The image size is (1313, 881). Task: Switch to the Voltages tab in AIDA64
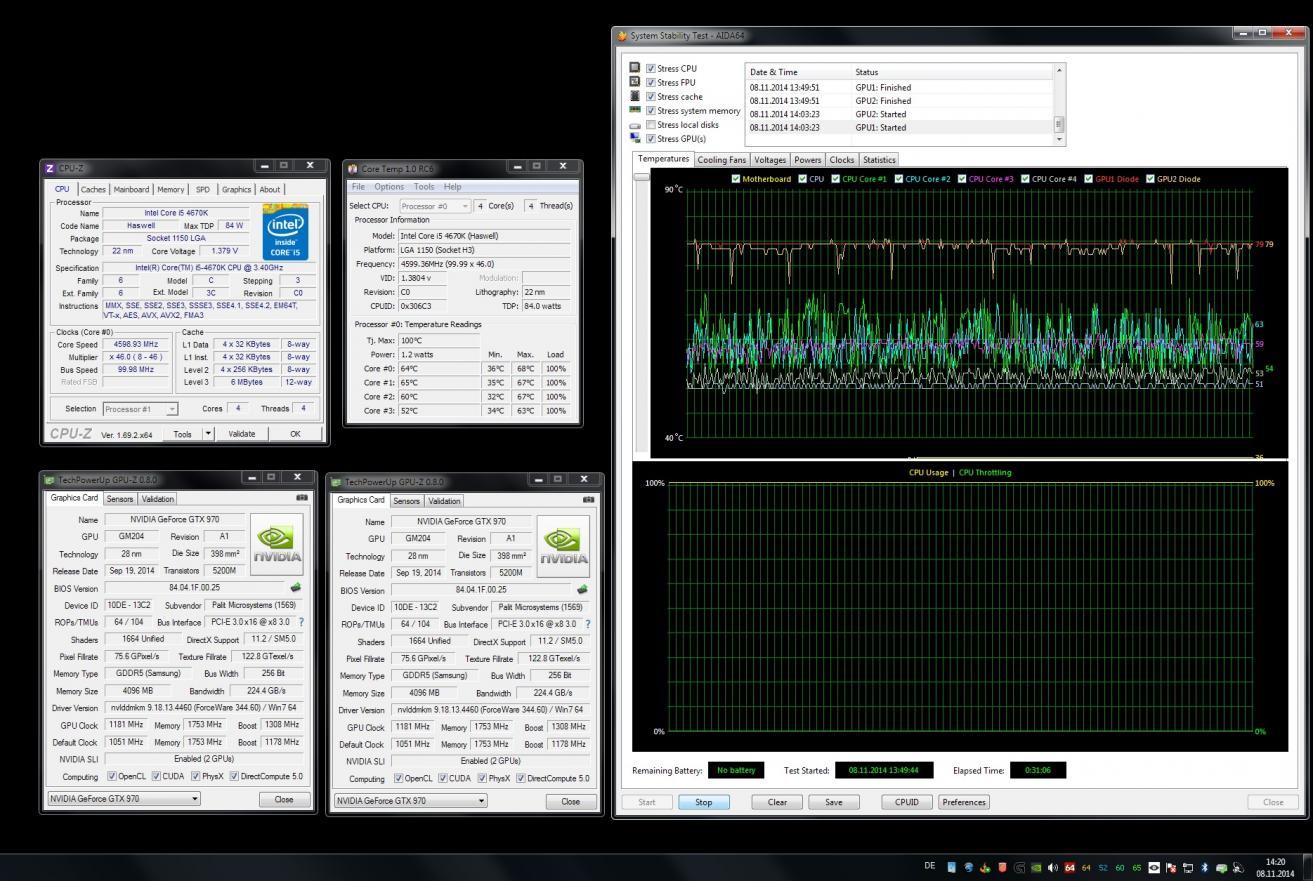point(769,159)
